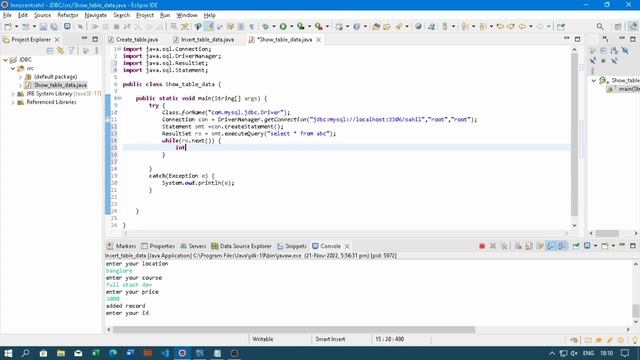
Task: Click the Debug bug icon in toolbar
Action: 265,27
